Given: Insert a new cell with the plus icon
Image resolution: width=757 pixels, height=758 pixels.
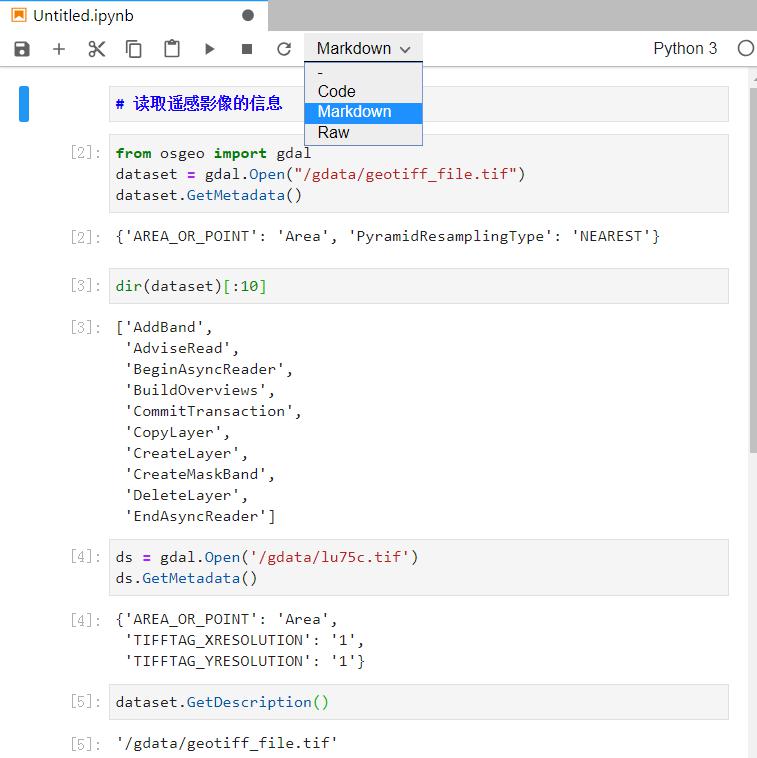Looking at the screenshot, I should point(58,49).
